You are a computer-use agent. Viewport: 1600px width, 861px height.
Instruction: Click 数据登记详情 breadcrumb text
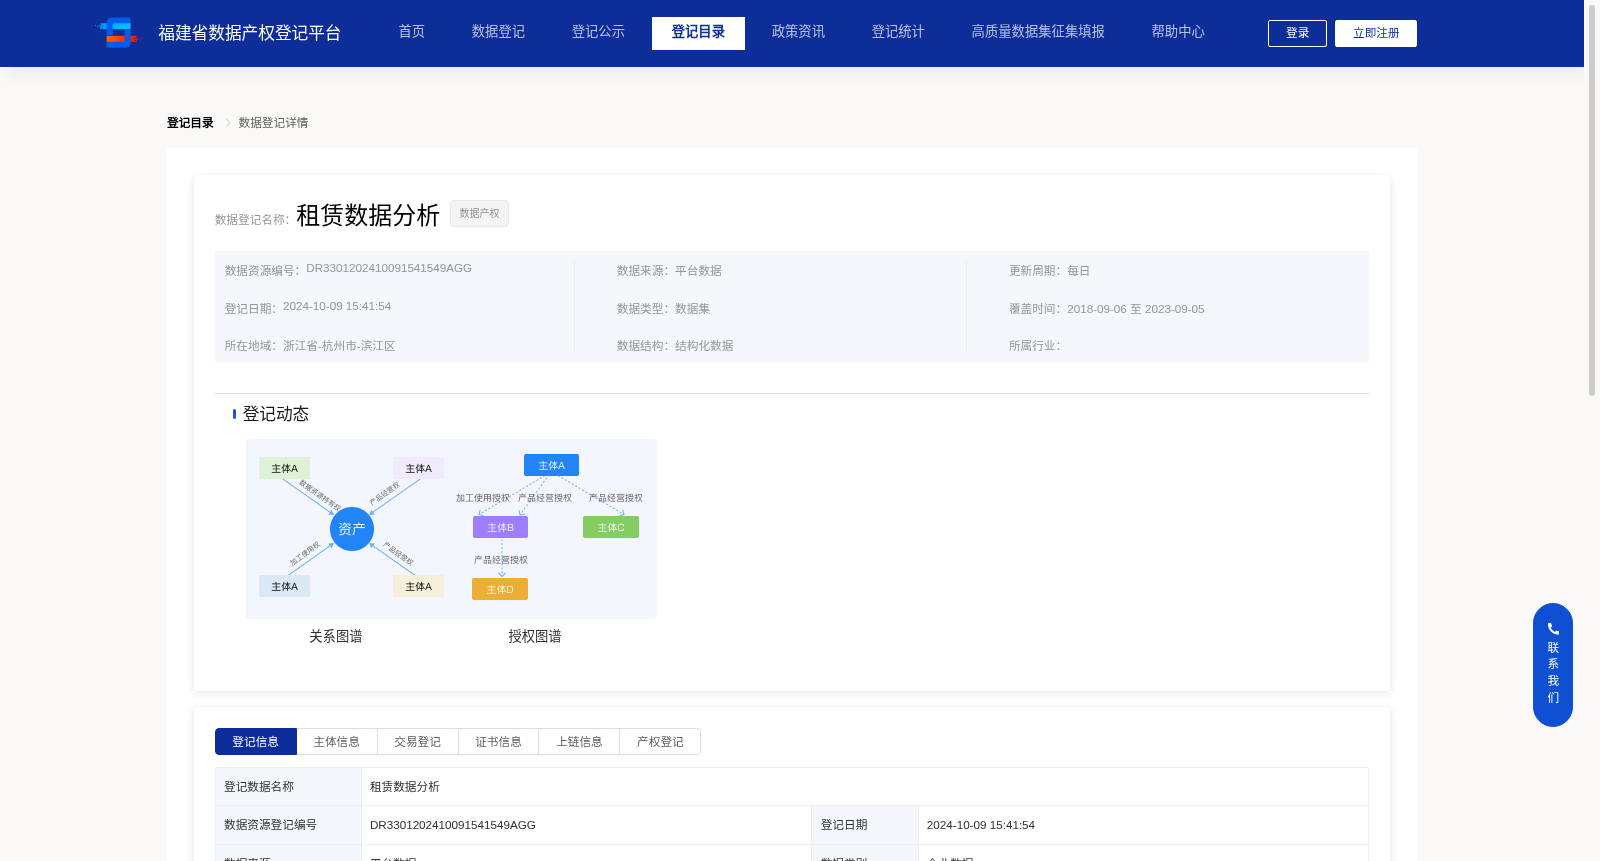tap(273, 123)
